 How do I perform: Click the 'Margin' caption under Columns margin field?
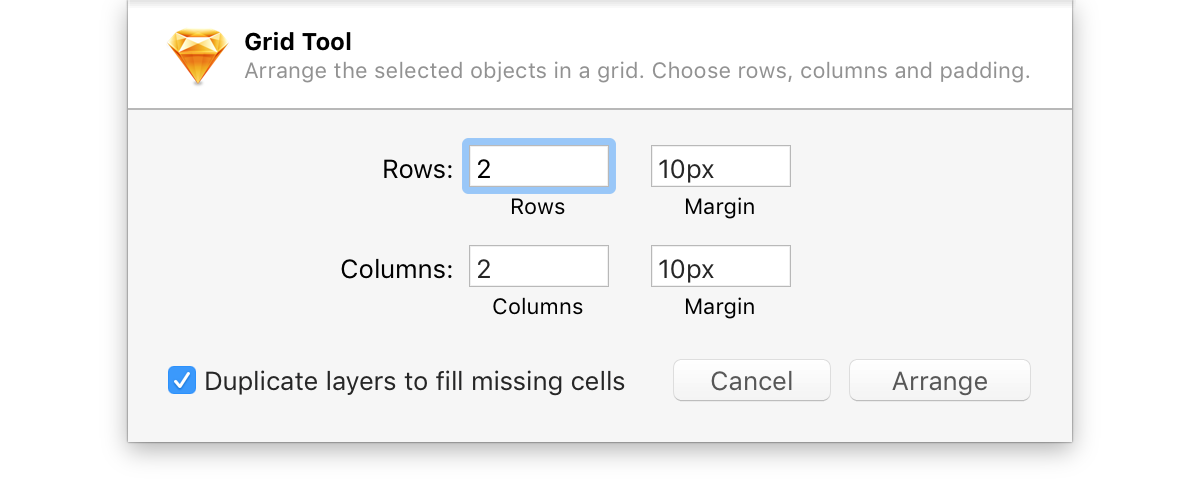[x=720, y=307]
